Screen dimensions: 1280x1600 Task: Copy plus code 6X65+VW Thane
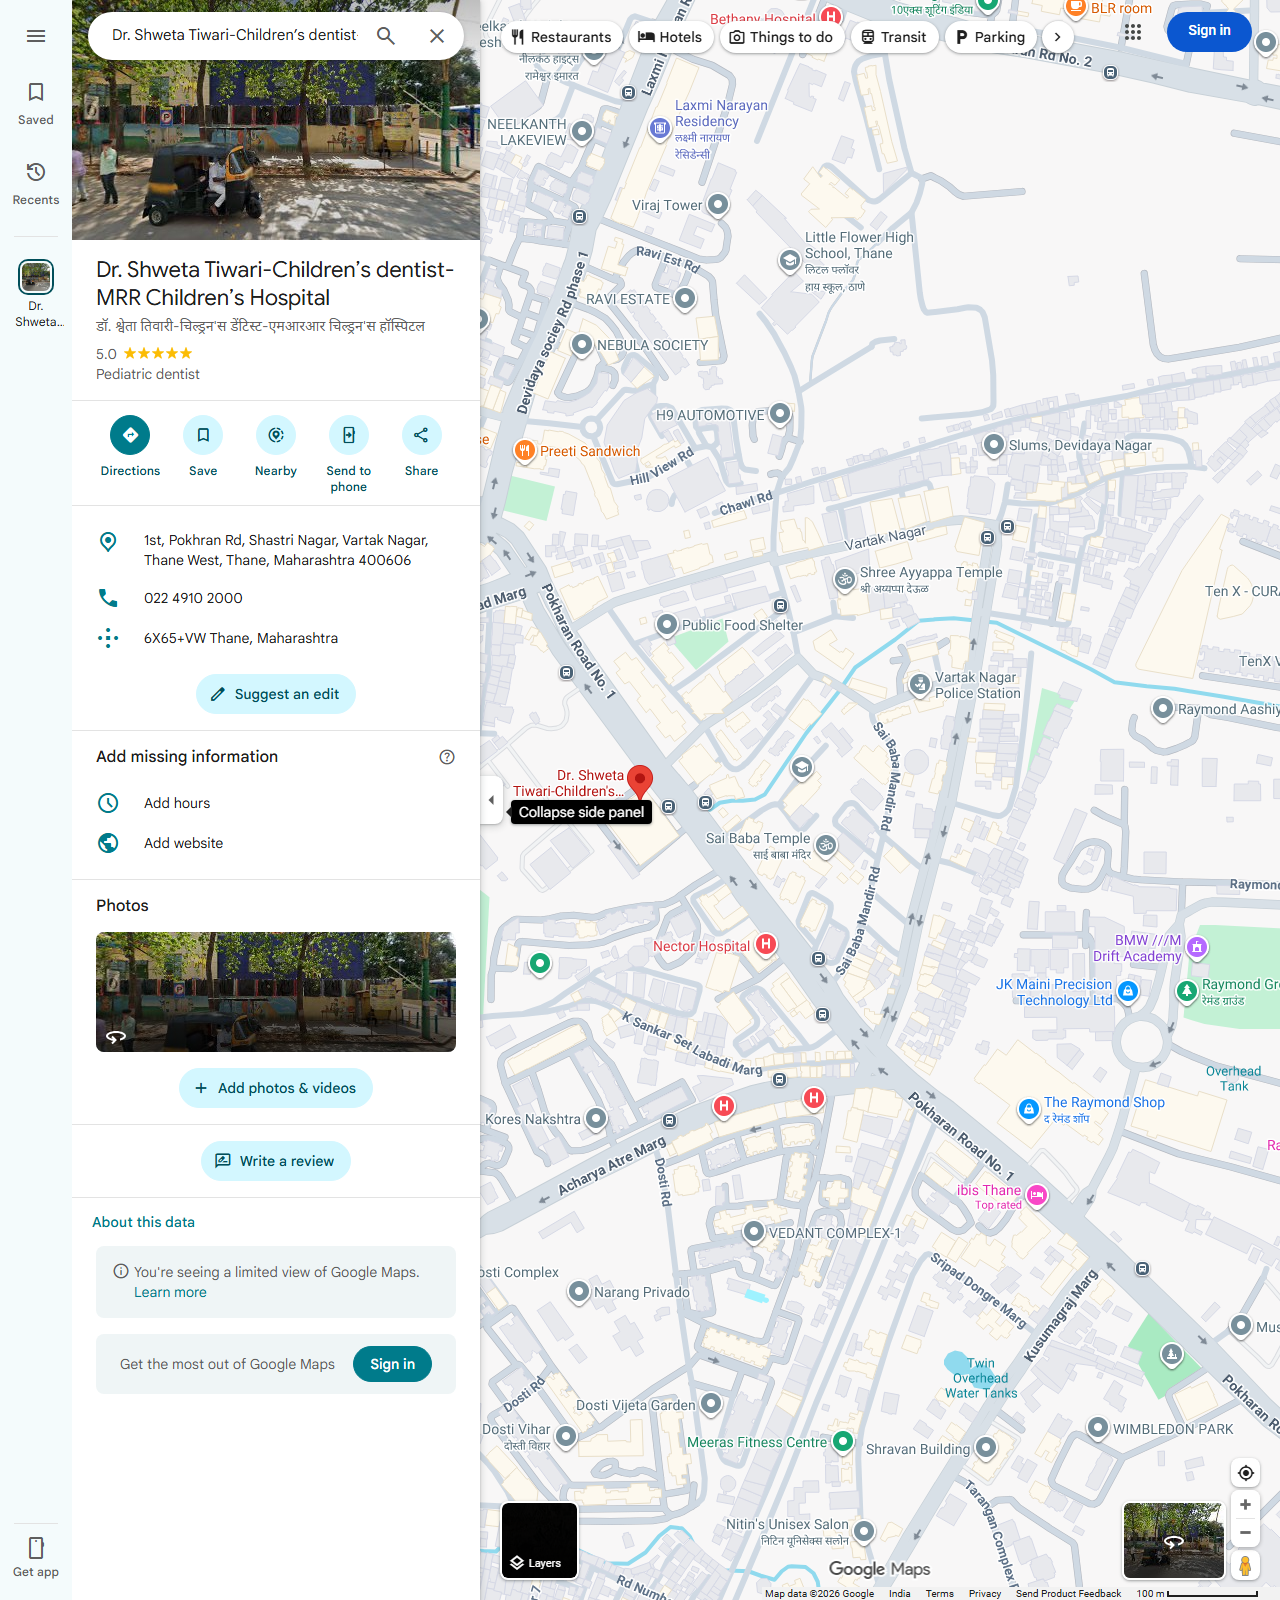coord(276,638)
